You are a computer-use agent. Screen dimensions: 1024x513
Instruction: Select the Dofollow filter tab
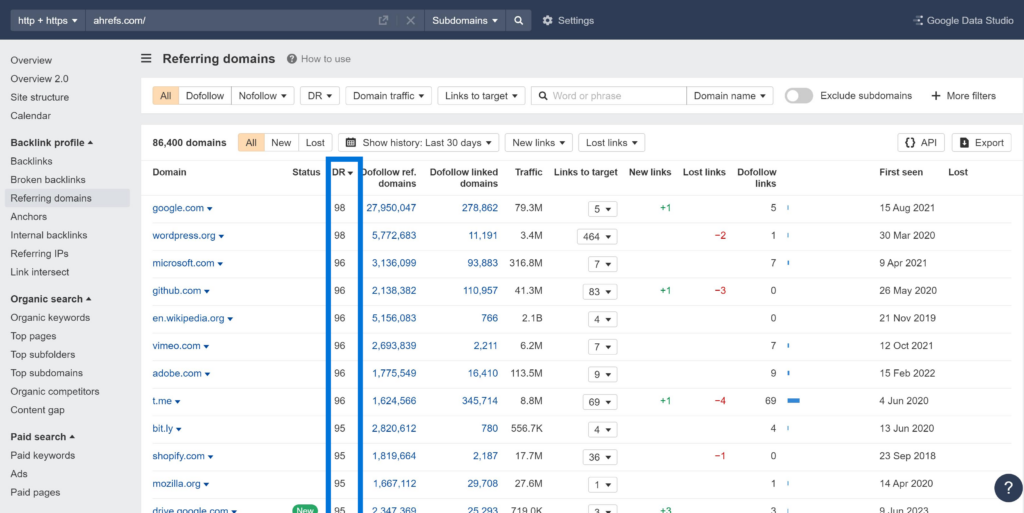point(204,96)
